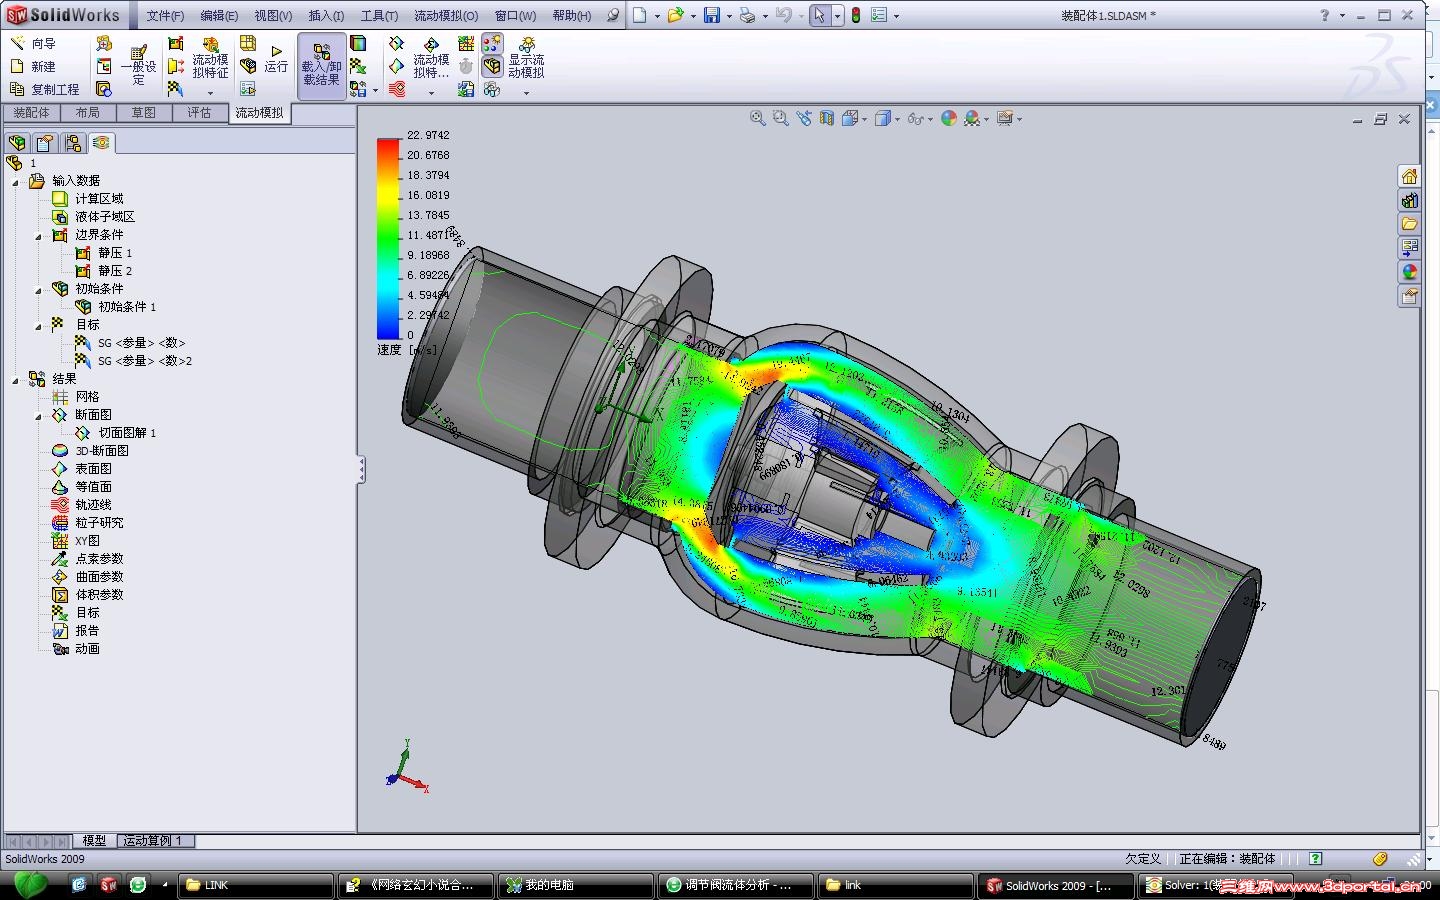Open the Display Style dropdown arrow
The height and width of the screenshot is (900, 1440).
[x=897, y=120]
